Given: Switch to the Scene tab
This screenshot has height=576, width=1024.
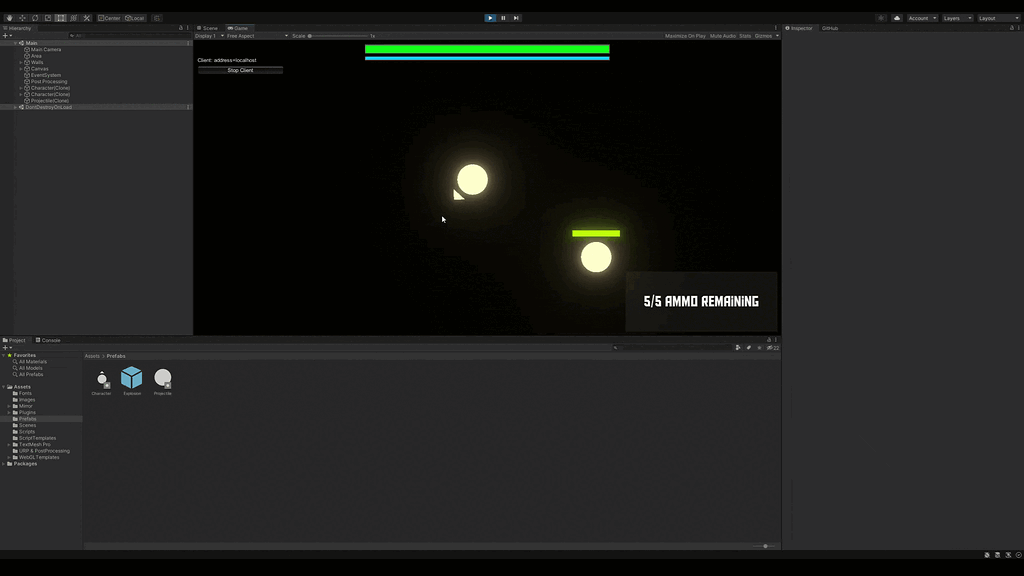Looking at the screenshot, I should (x=208, y=28).
